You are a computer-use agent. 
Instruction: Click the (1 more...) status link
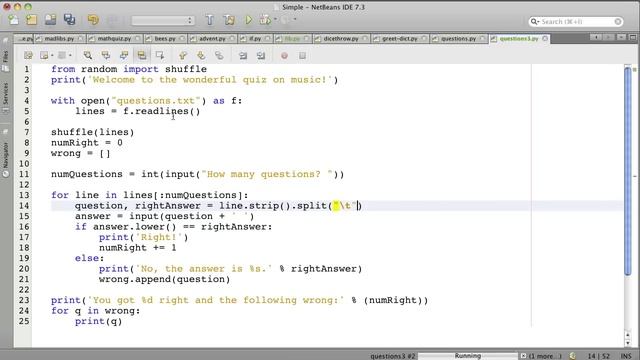tap(545, 356)
